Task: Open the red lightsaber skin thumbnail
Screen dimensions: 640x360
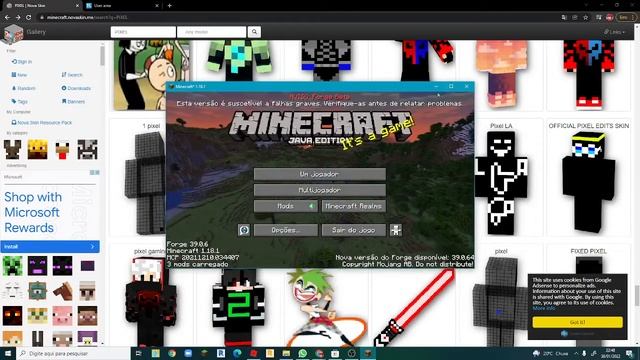Action: point(414,307)
